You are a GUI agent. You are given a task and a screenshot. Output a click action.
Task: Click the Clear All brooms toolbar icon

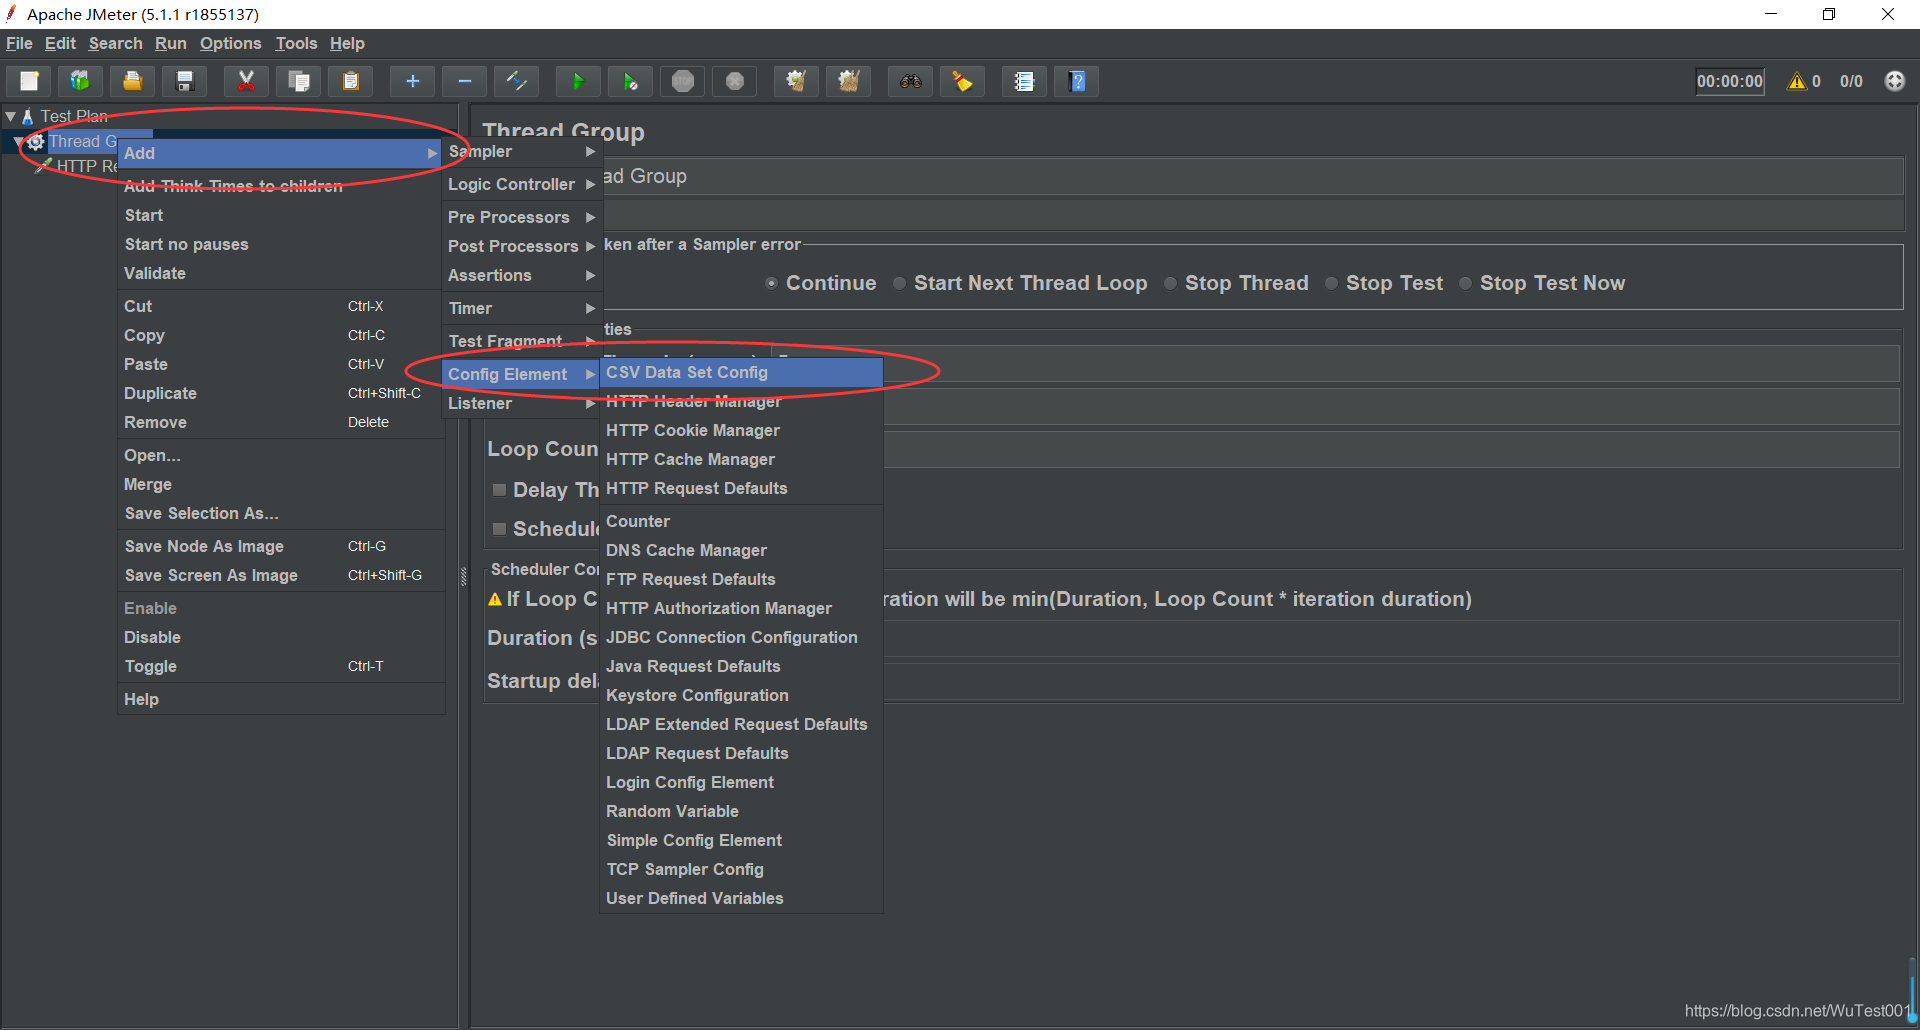pyautogui.click(x=848, y=81)
